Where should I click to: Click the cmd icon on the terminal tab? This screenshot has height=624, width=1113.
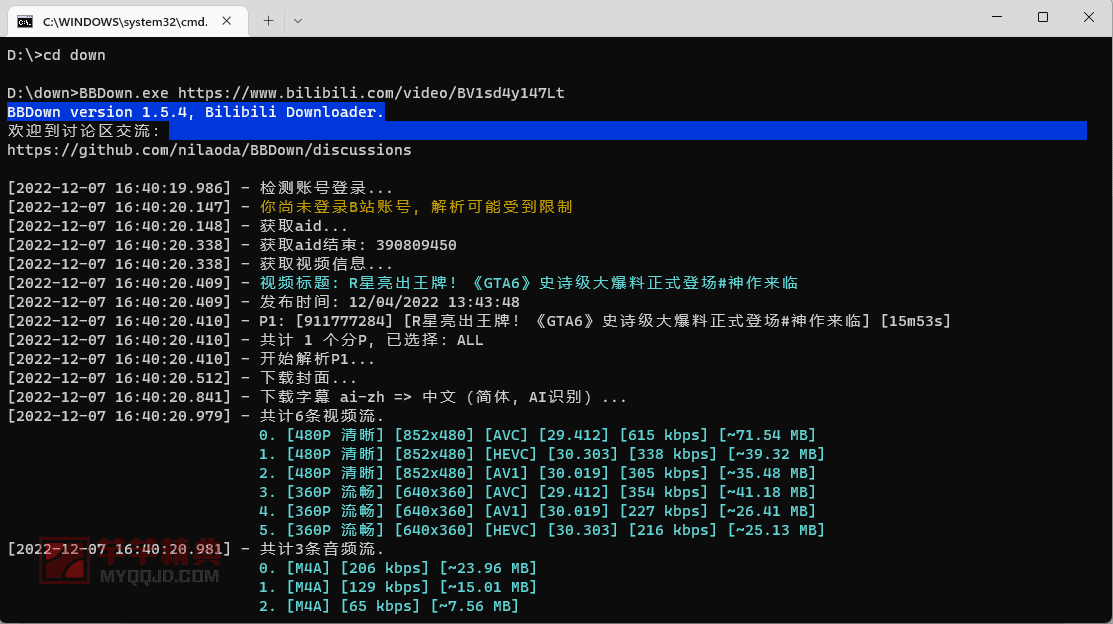pos(25,21)
